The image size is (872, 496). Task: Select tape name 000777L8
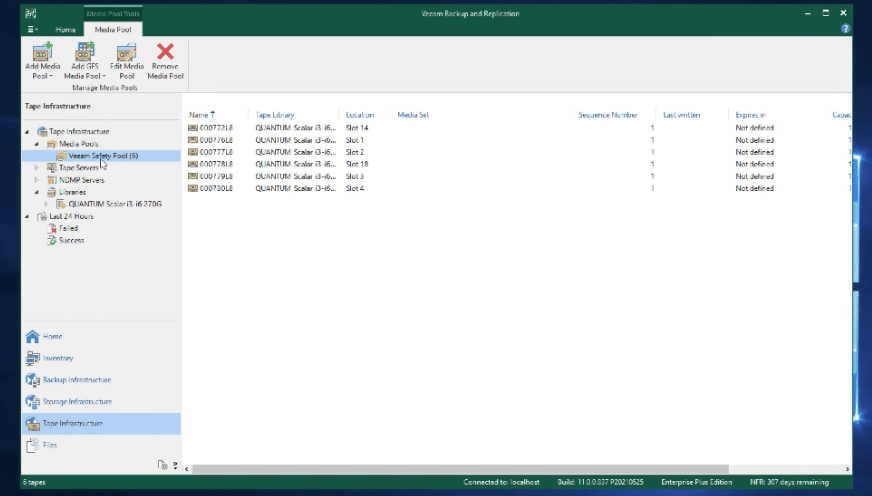[x=216, y=152]
